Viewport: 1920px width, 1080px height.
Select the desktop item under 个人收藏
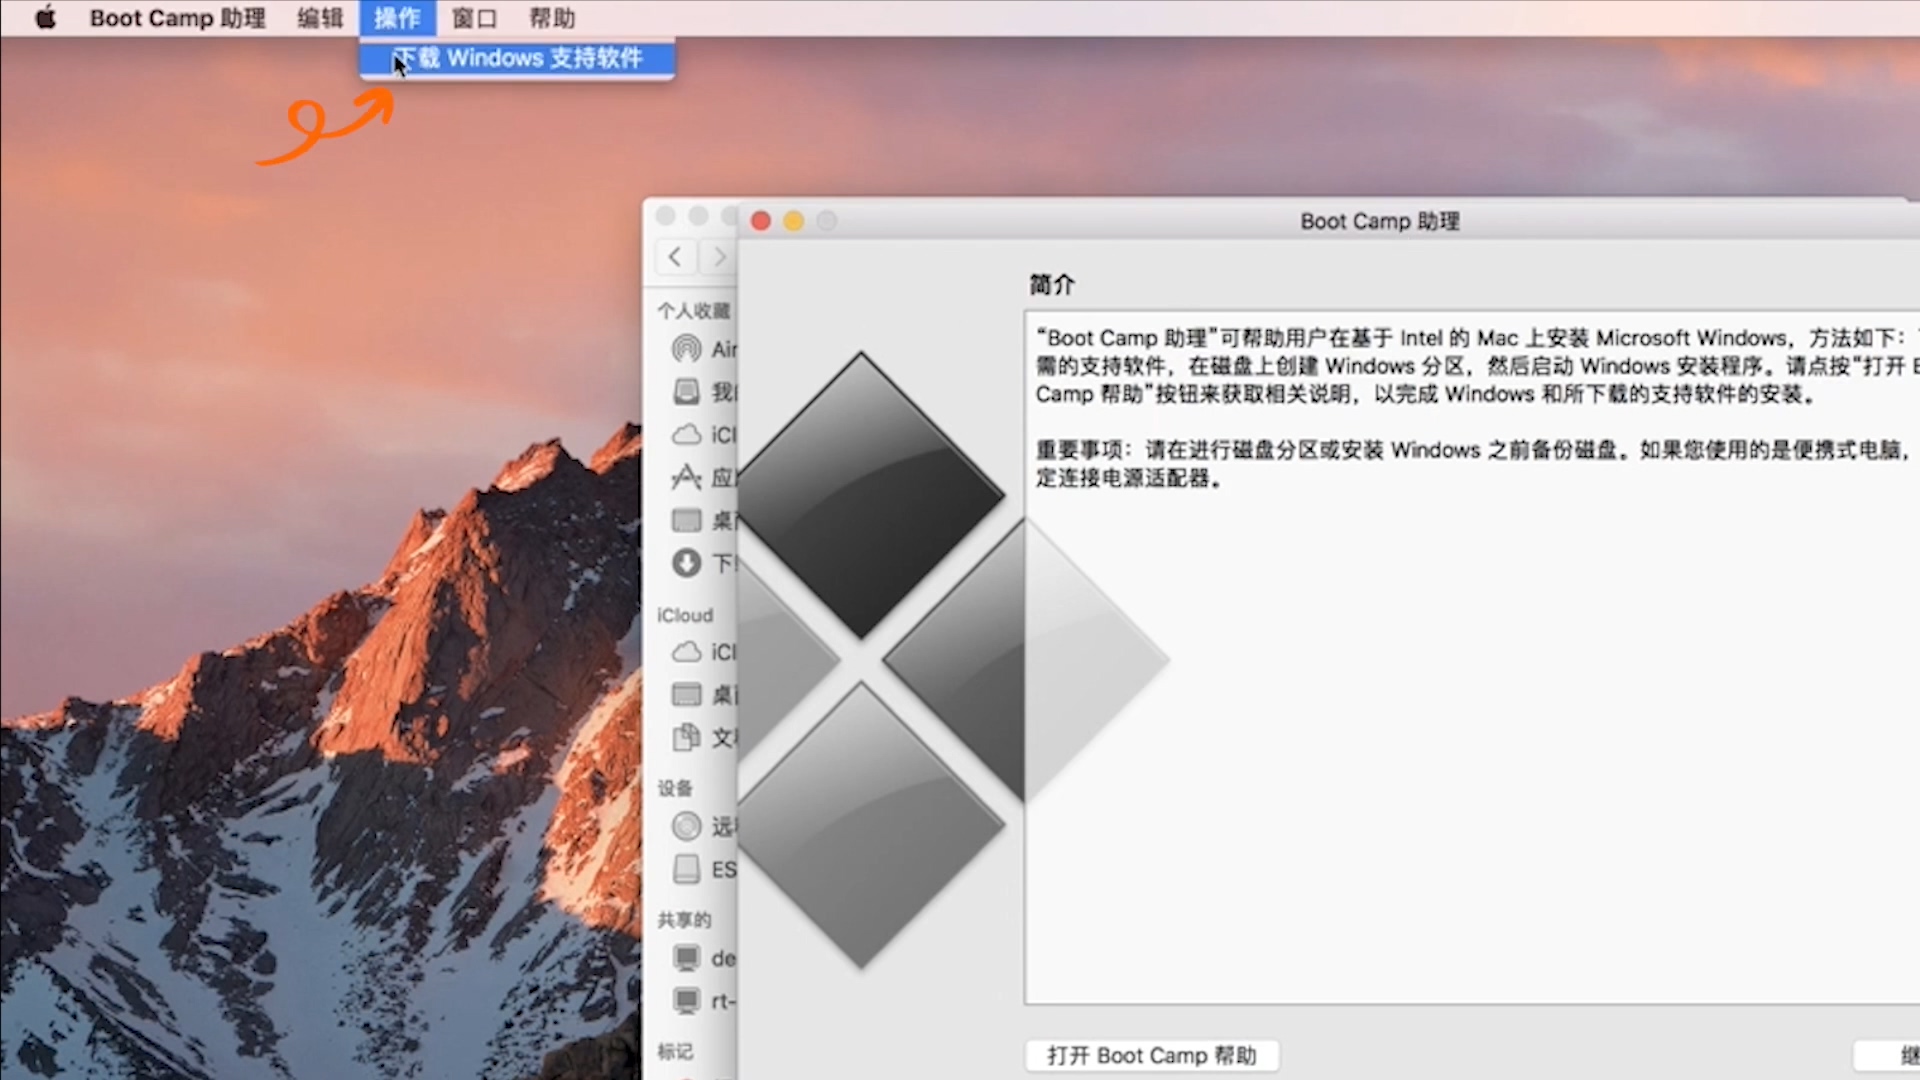[704, 520]
